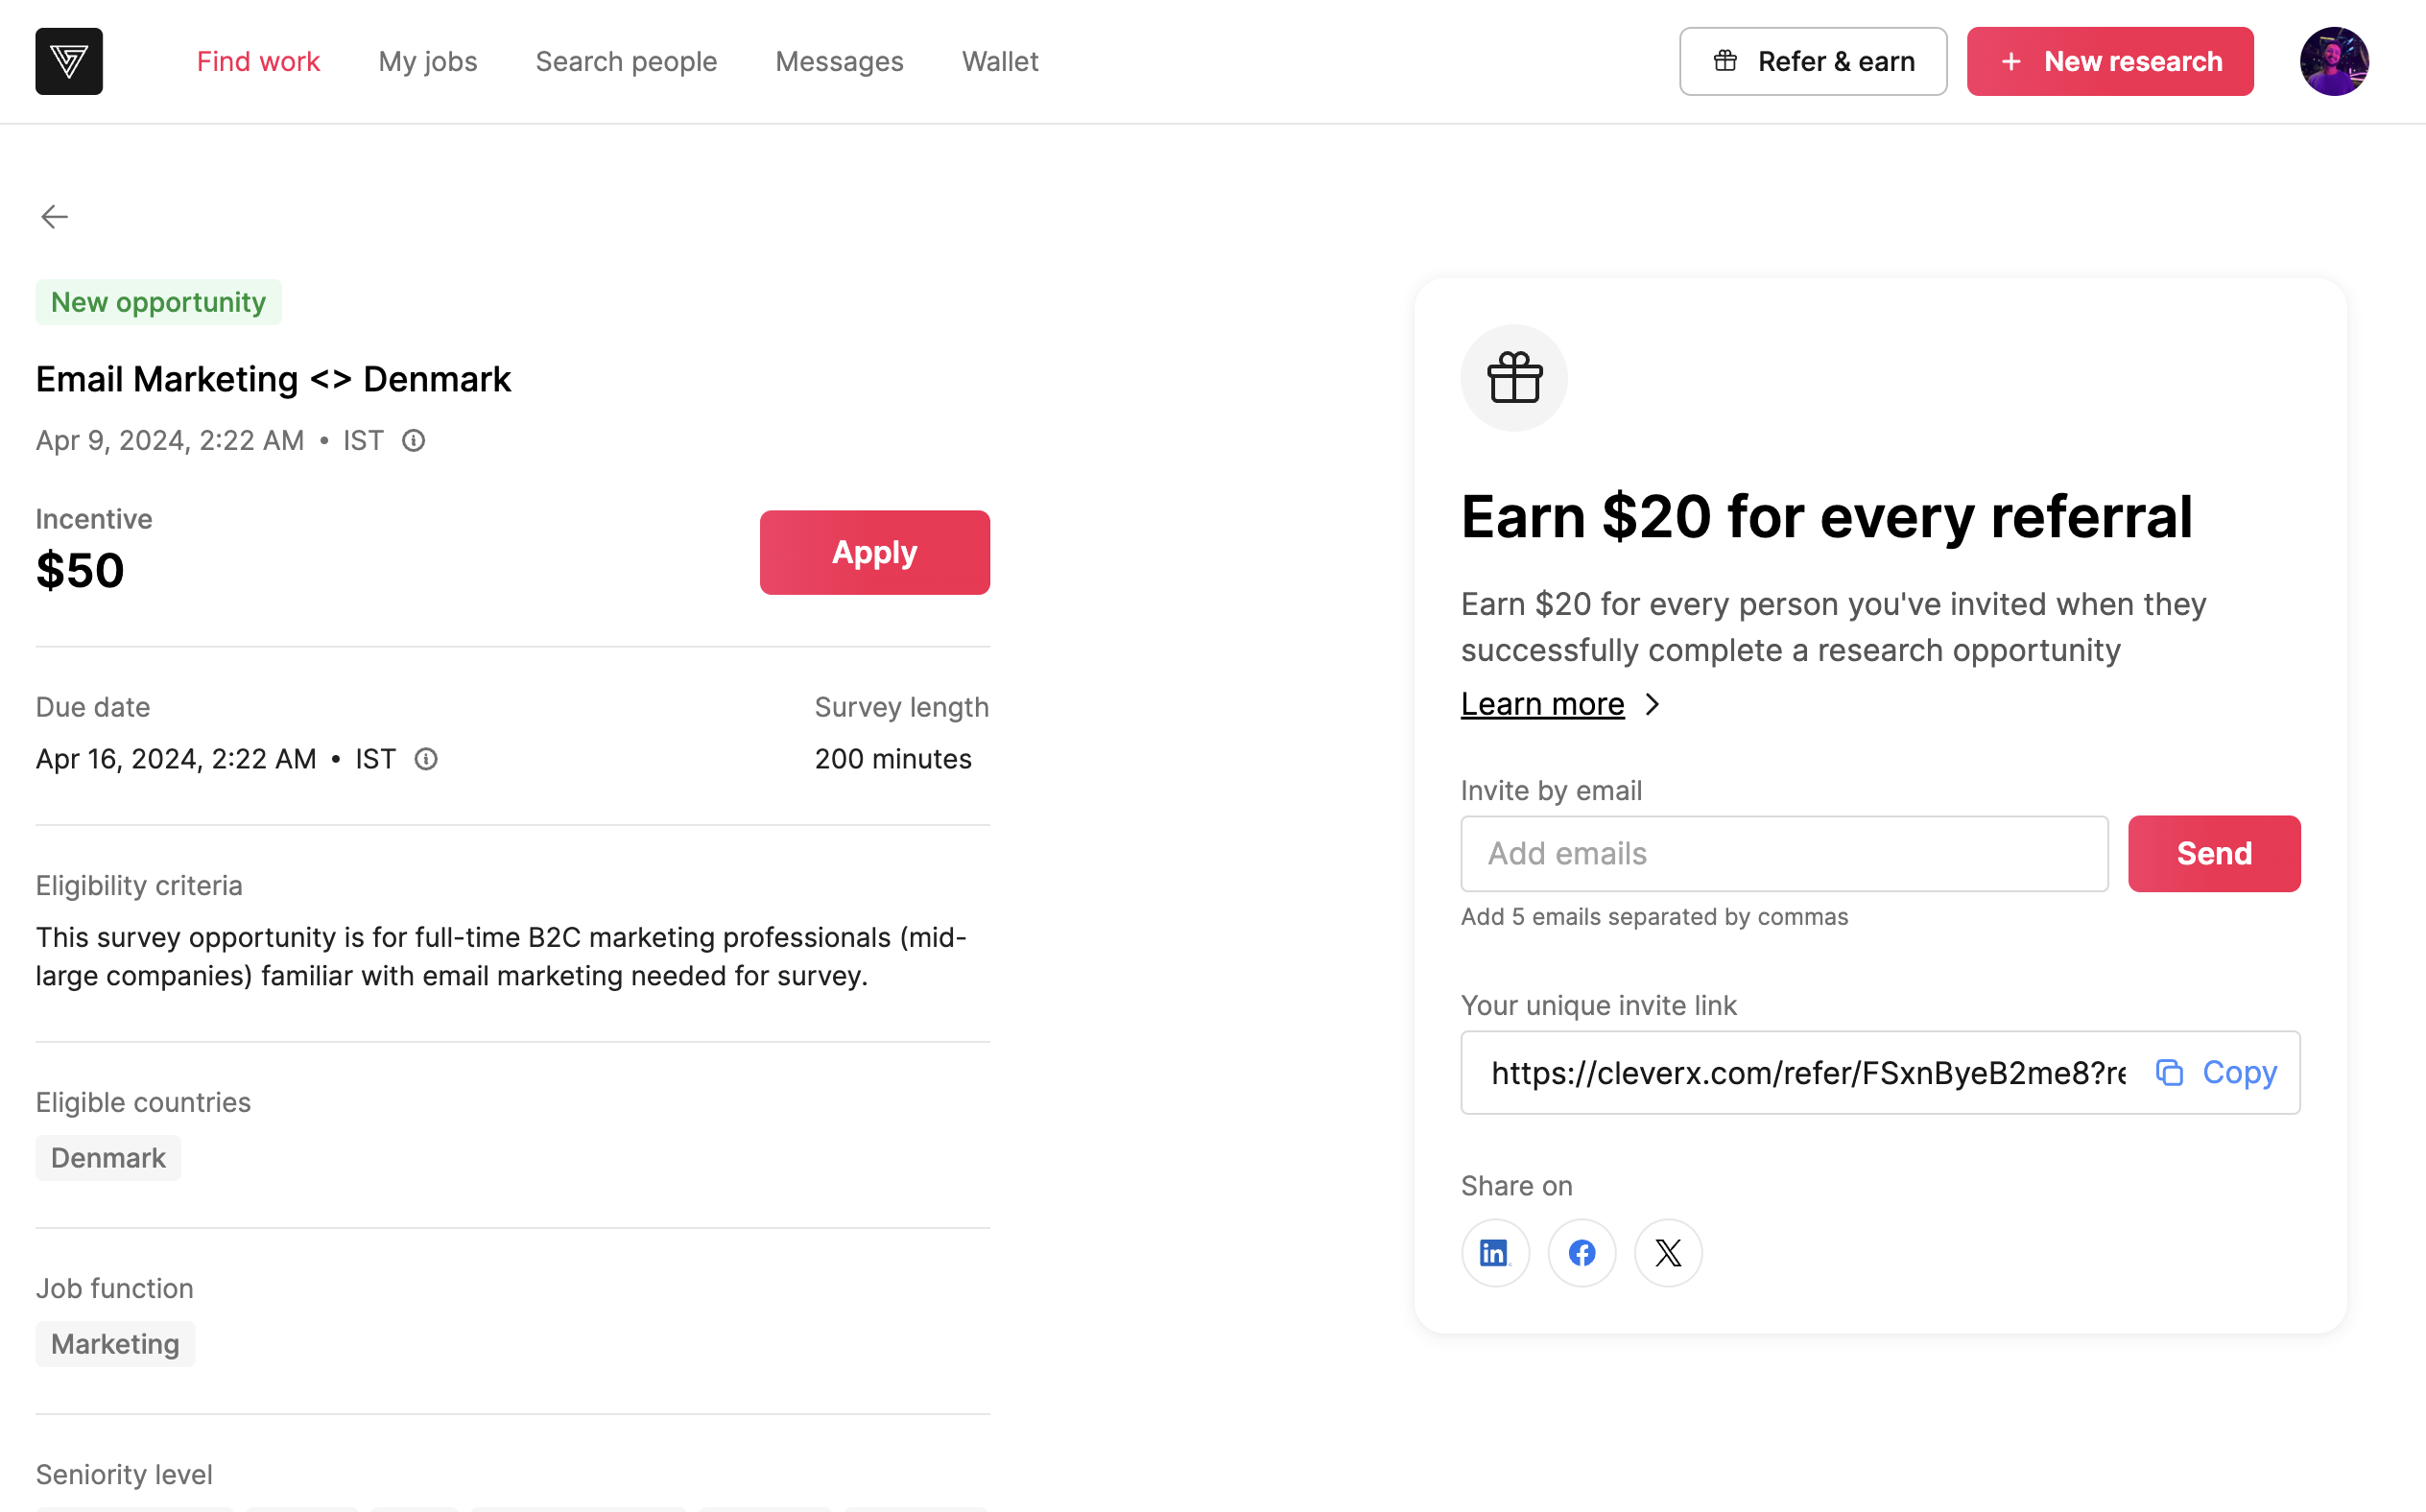Click the Wallet navigation menu item
2426x1512 pixels.
click(1000, 61)
